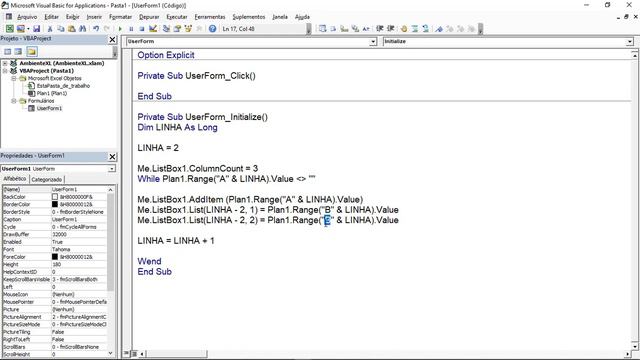Toggle Folders in the Project panel
This screenshot has width=640, height=360.
tap(32, 51)
